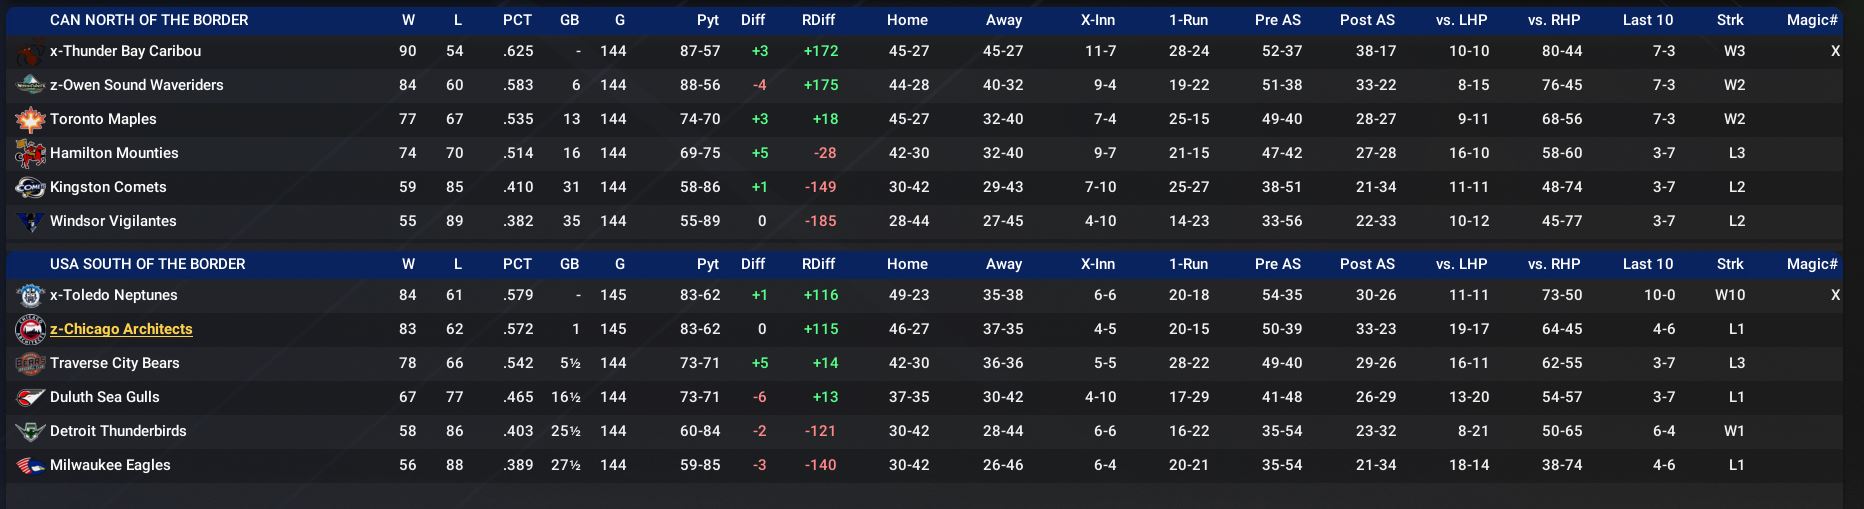Sort North division by RDiff column
This screenshot has height=509, width=1864.
point(818,20)
